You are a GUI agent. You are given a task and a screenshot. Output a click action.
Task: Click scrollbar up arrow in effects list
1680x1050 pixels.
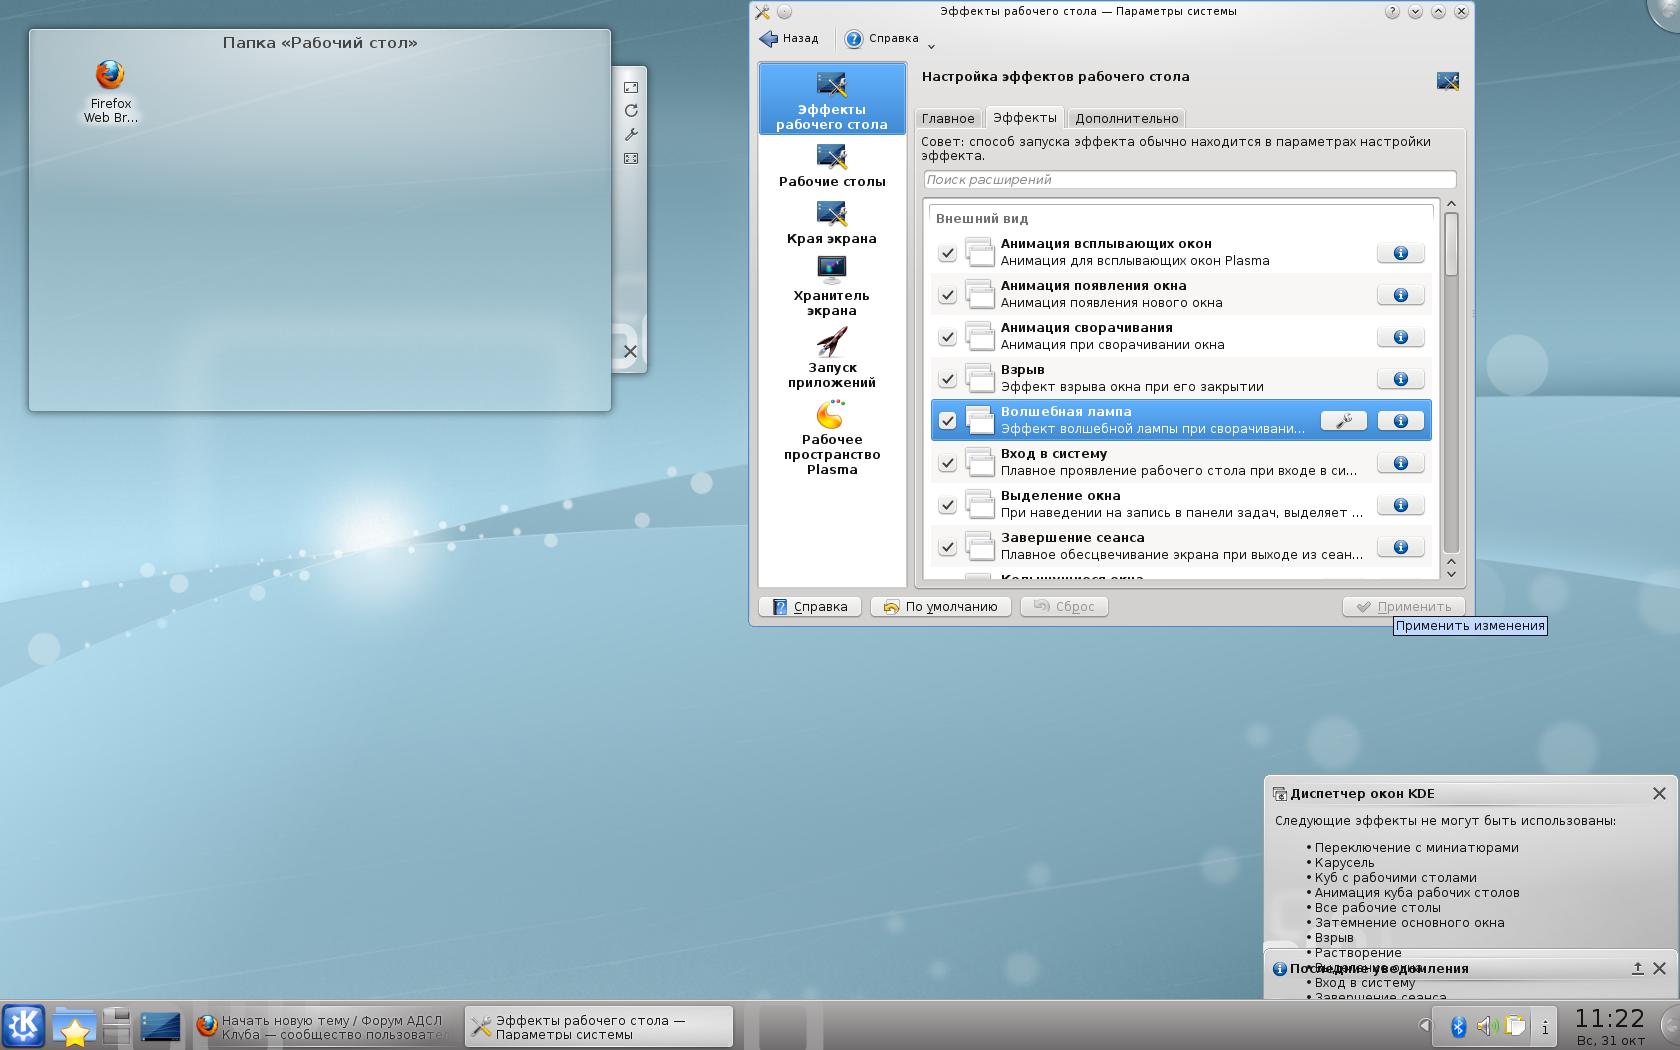[x=1451, y=204]
